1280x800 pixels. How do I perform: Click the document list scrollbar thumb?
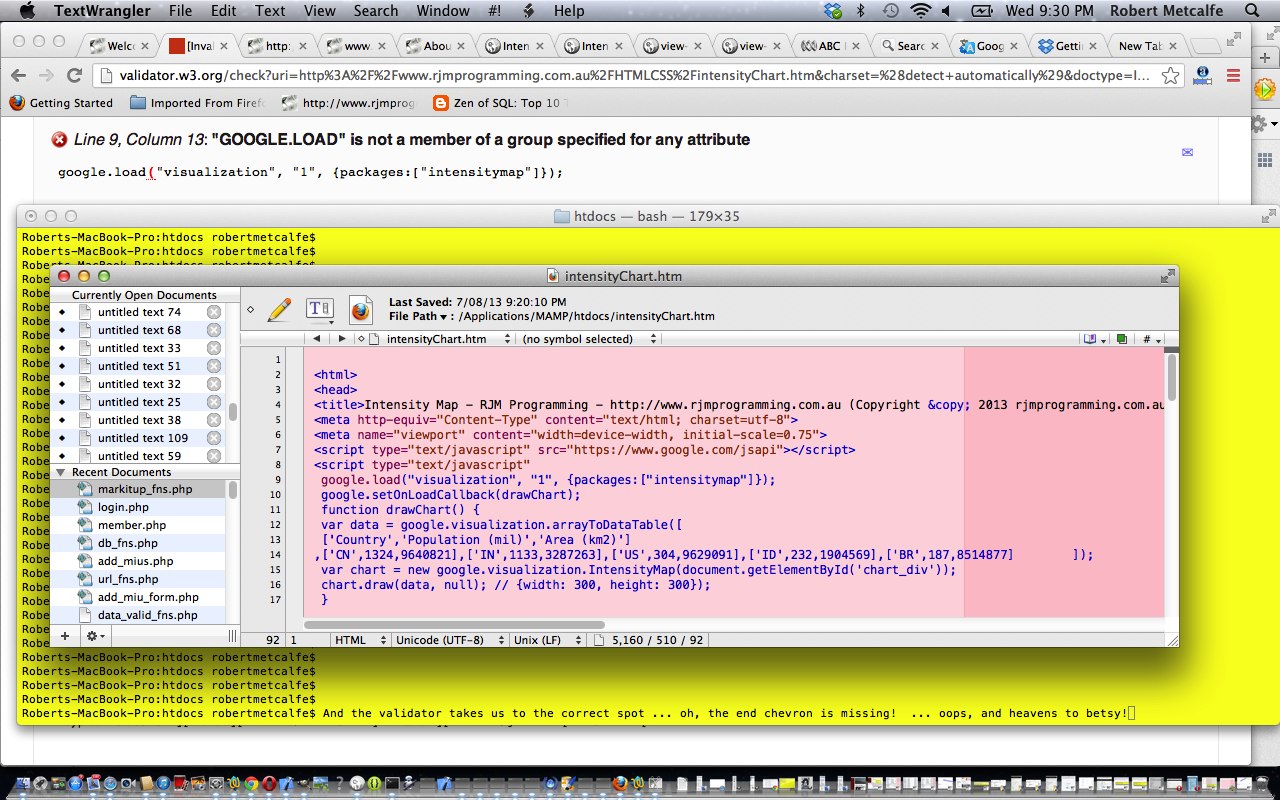[x=233, y=411]
